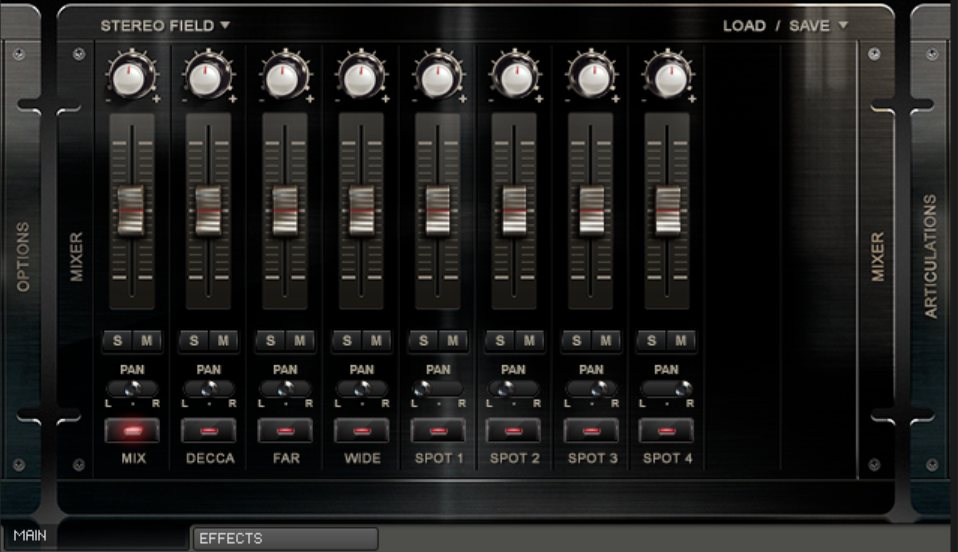The height and width of the screenshot is (552, 958).
Task: Mute the MIX channel
Action: coord(147,341)
